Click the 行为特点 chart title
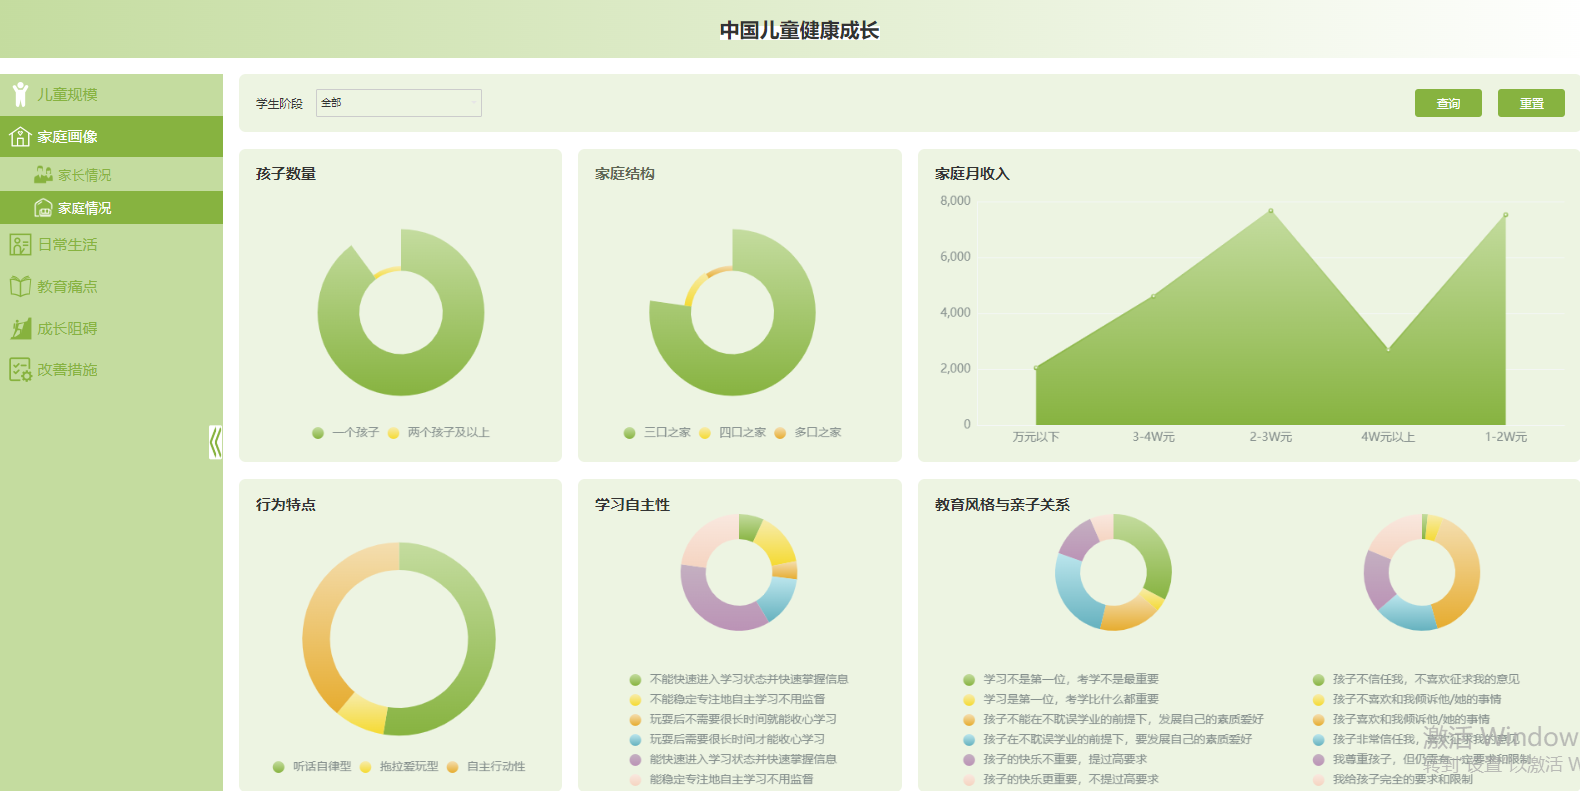1580x791 pixels. pyautogui.click(x=286, y=504)
